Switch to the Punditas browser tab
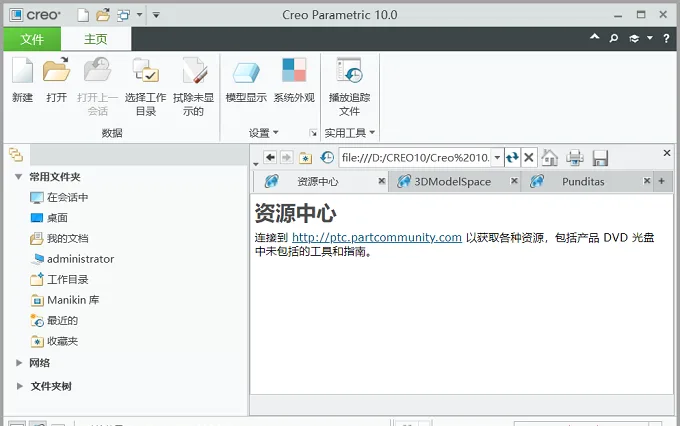680x426 pixels. click(x=582, y=181)
